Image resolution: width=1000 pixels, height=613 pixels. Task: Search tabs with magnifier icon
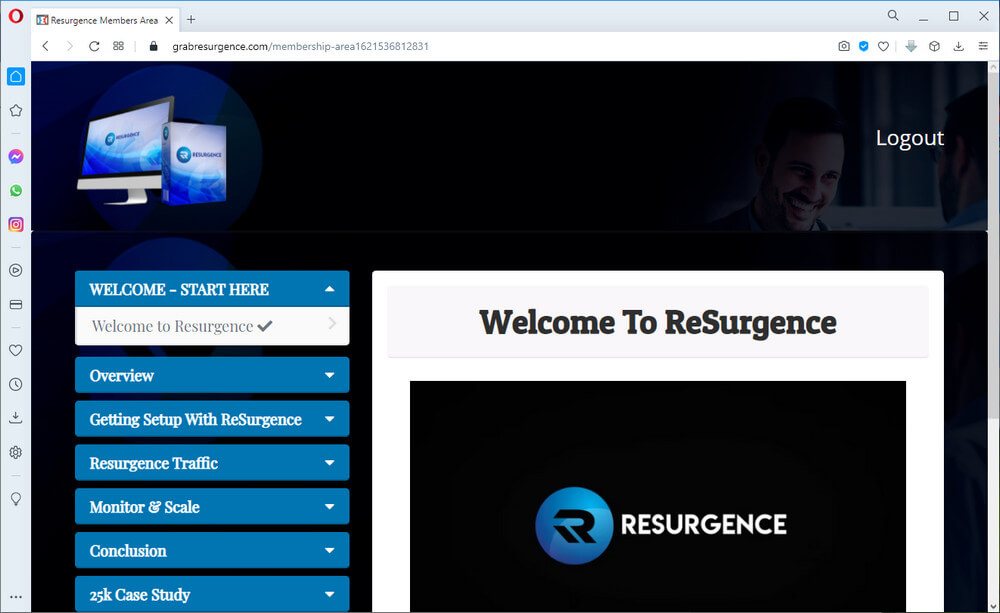pyautogui.click(x=893, y=15)
